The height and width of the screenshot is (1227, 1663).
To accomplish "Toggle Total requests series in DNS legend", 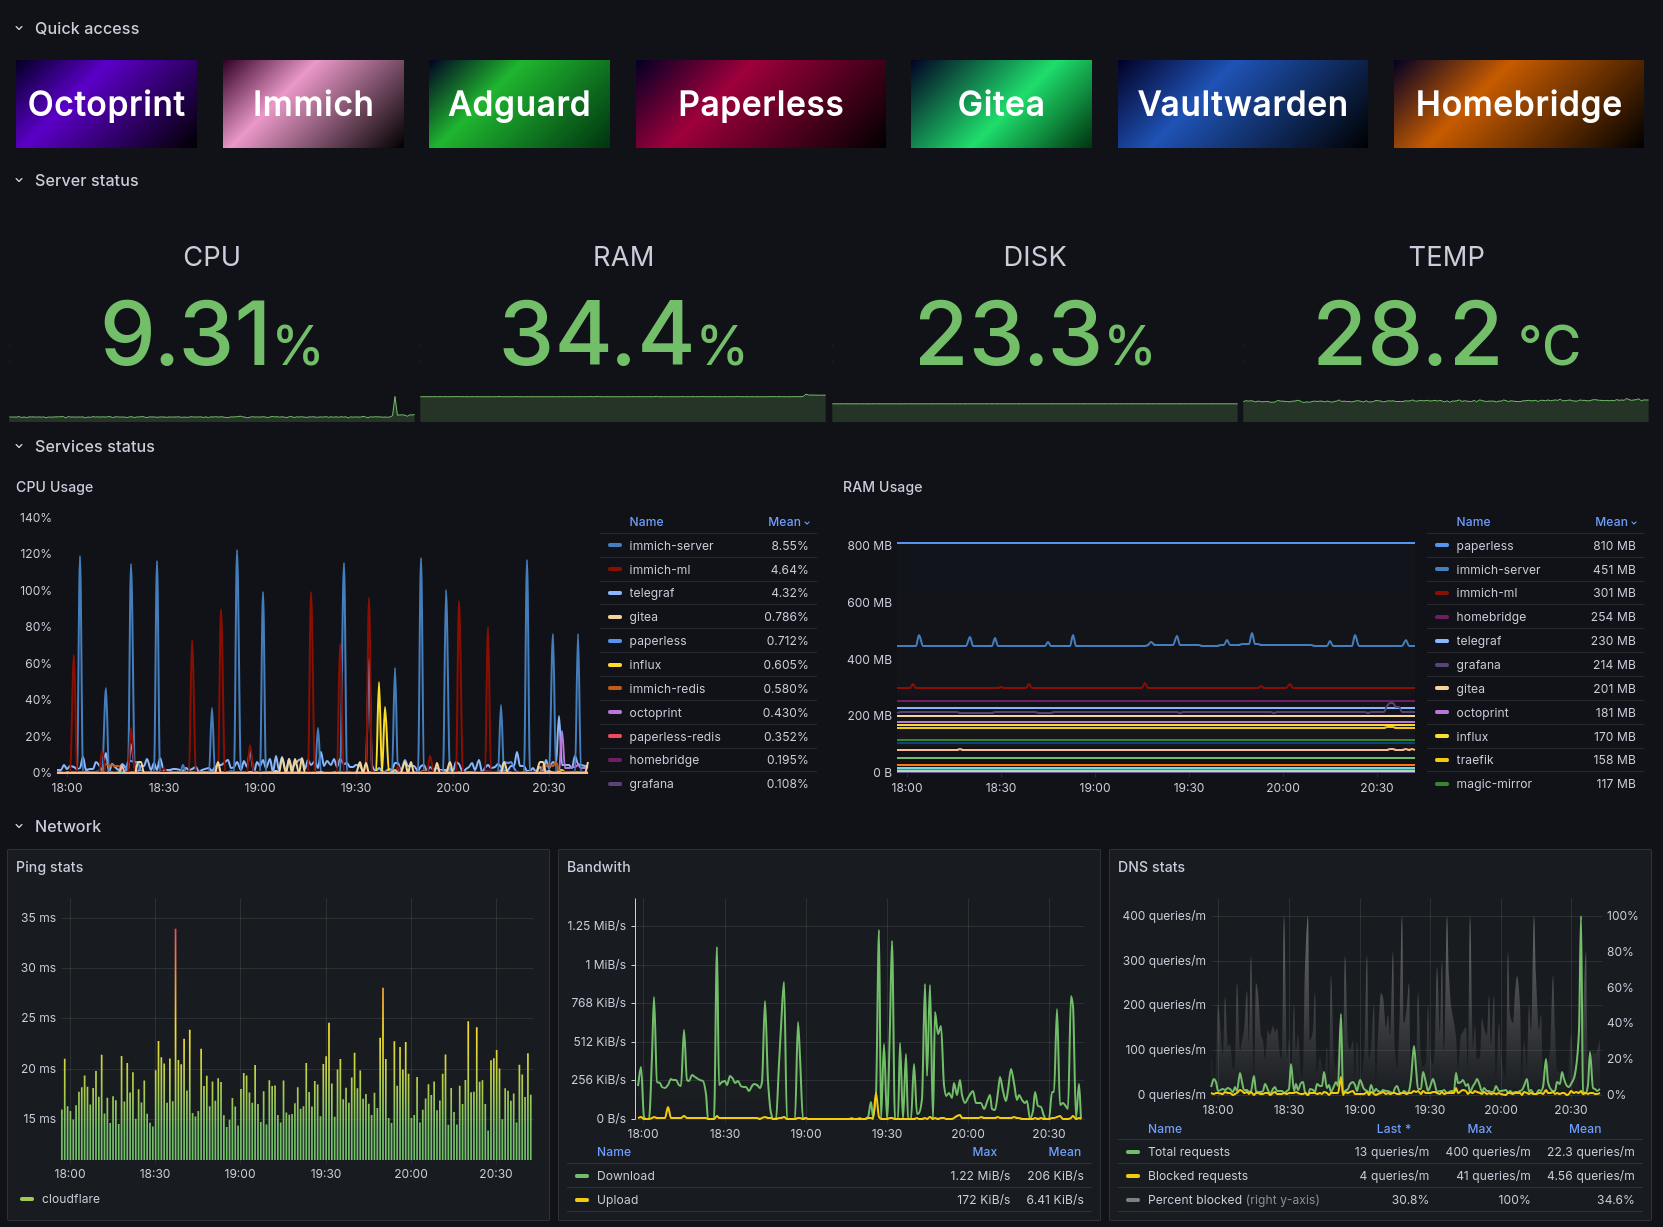I will 1189,1152.
